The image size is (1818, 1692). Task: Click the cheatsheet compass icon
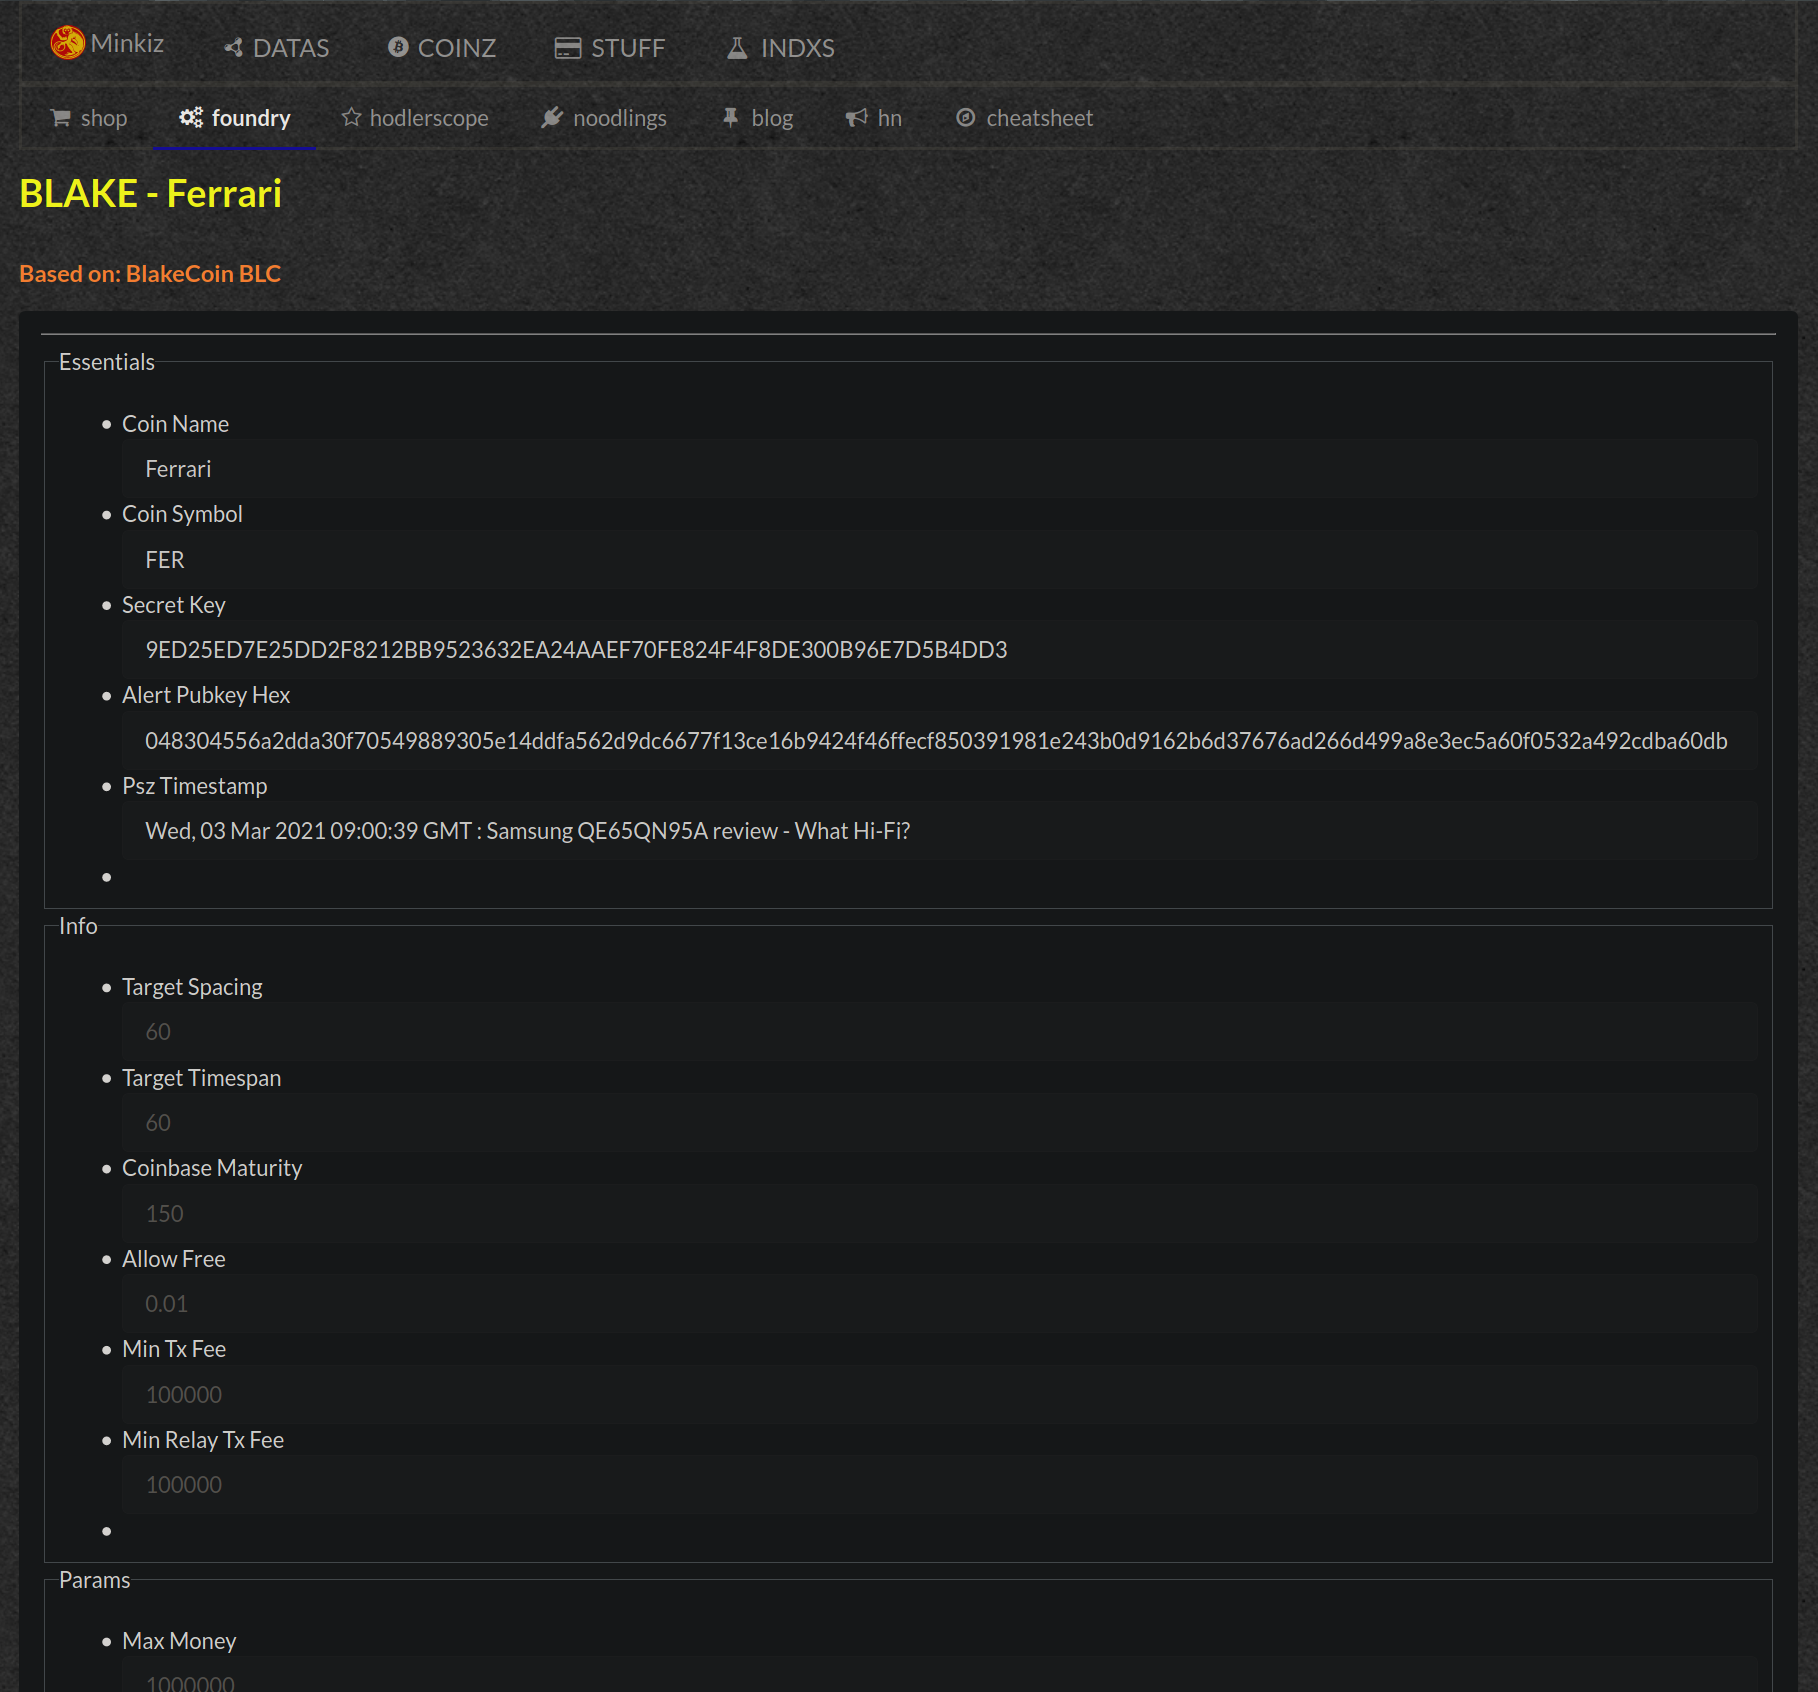click(966, 117)
